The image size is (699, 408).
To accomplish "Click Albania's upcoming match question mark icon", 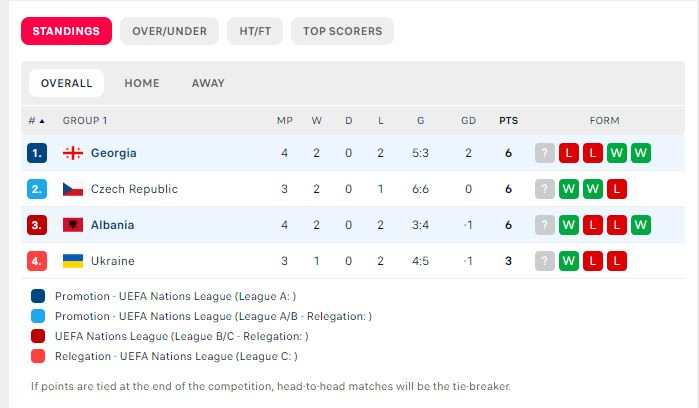I will click(x=545, y=225).
